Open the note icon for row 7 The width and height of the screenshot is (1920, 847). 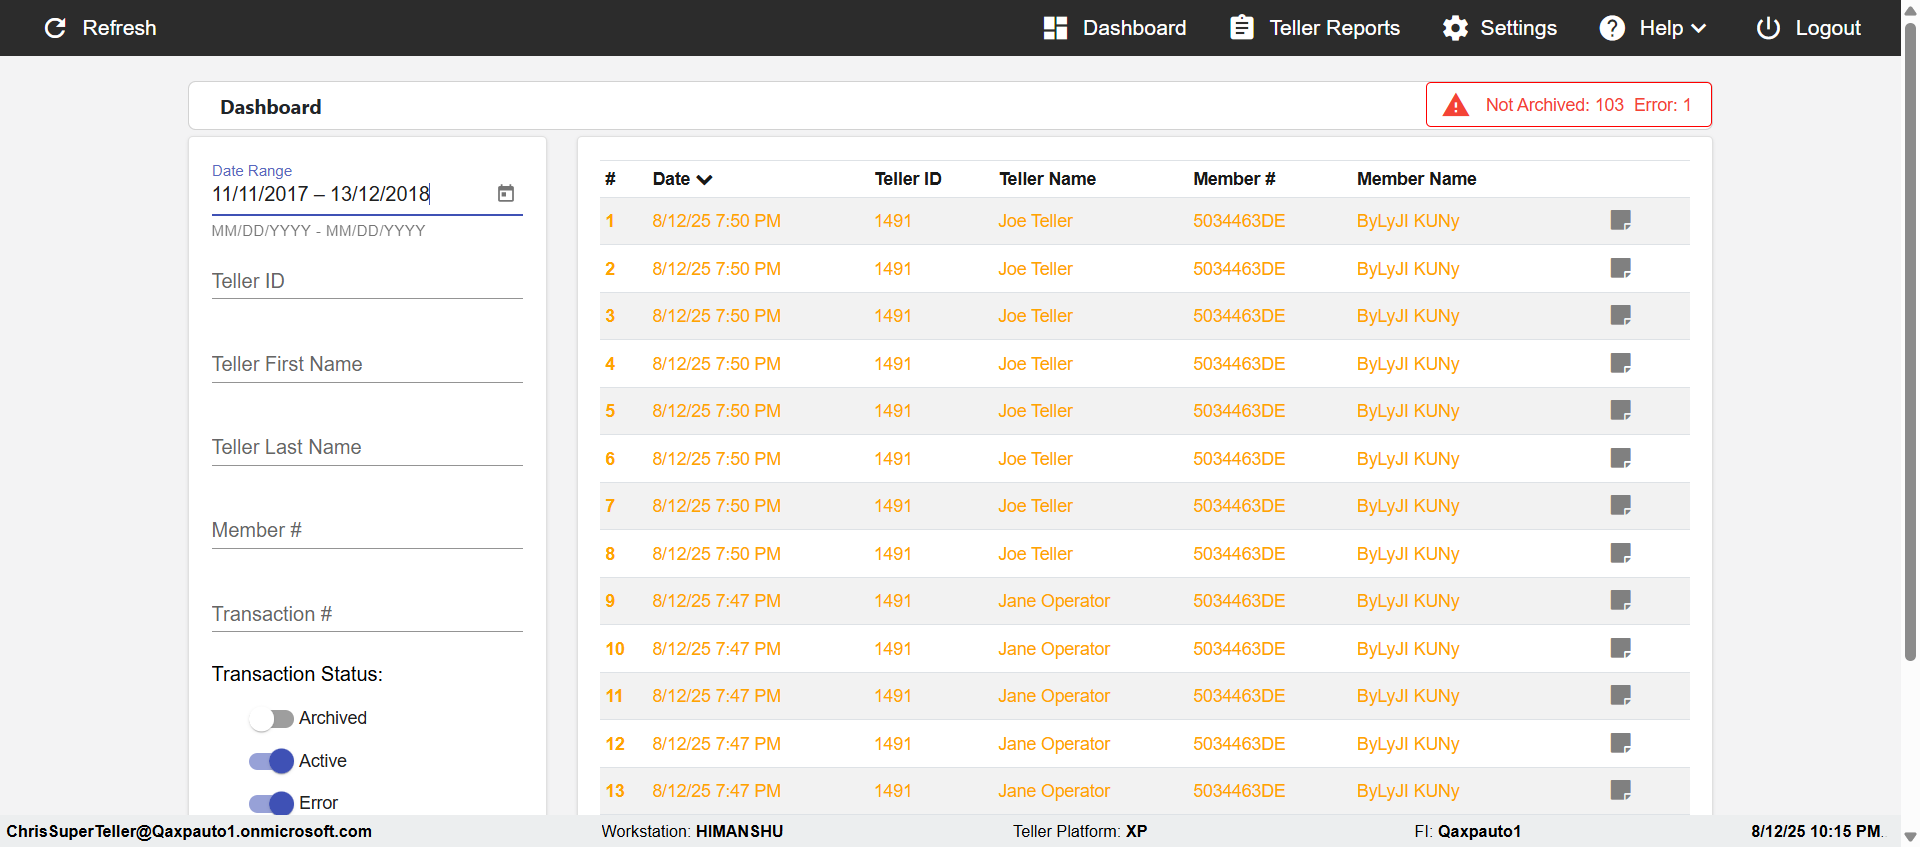pos(1621,505)
